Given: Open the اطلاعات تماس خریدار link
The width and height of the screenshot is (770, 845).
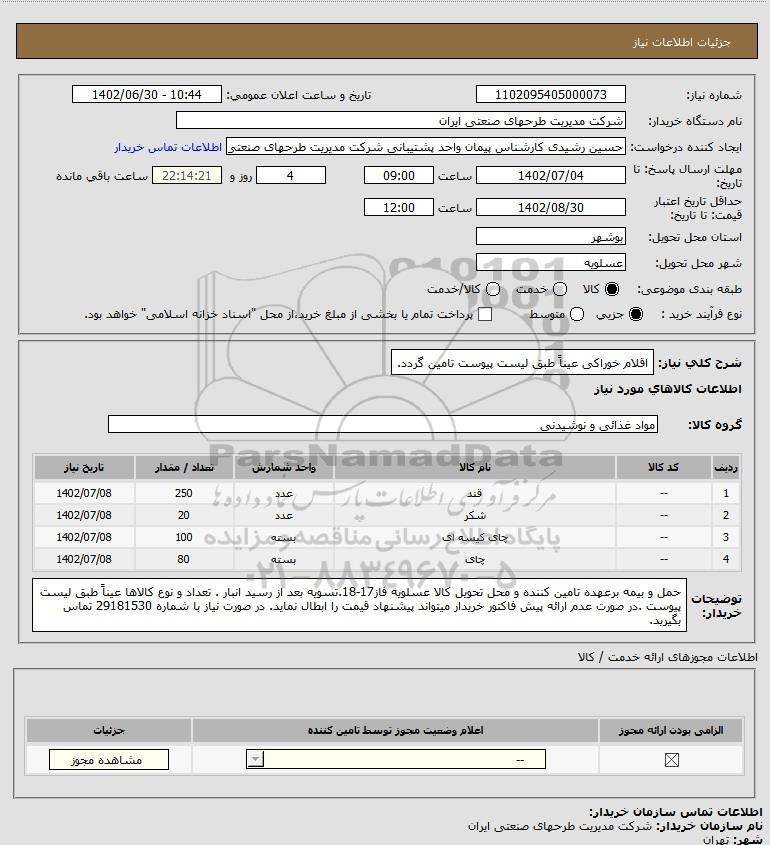Looking at the screenshot, I should coord(168,147).
